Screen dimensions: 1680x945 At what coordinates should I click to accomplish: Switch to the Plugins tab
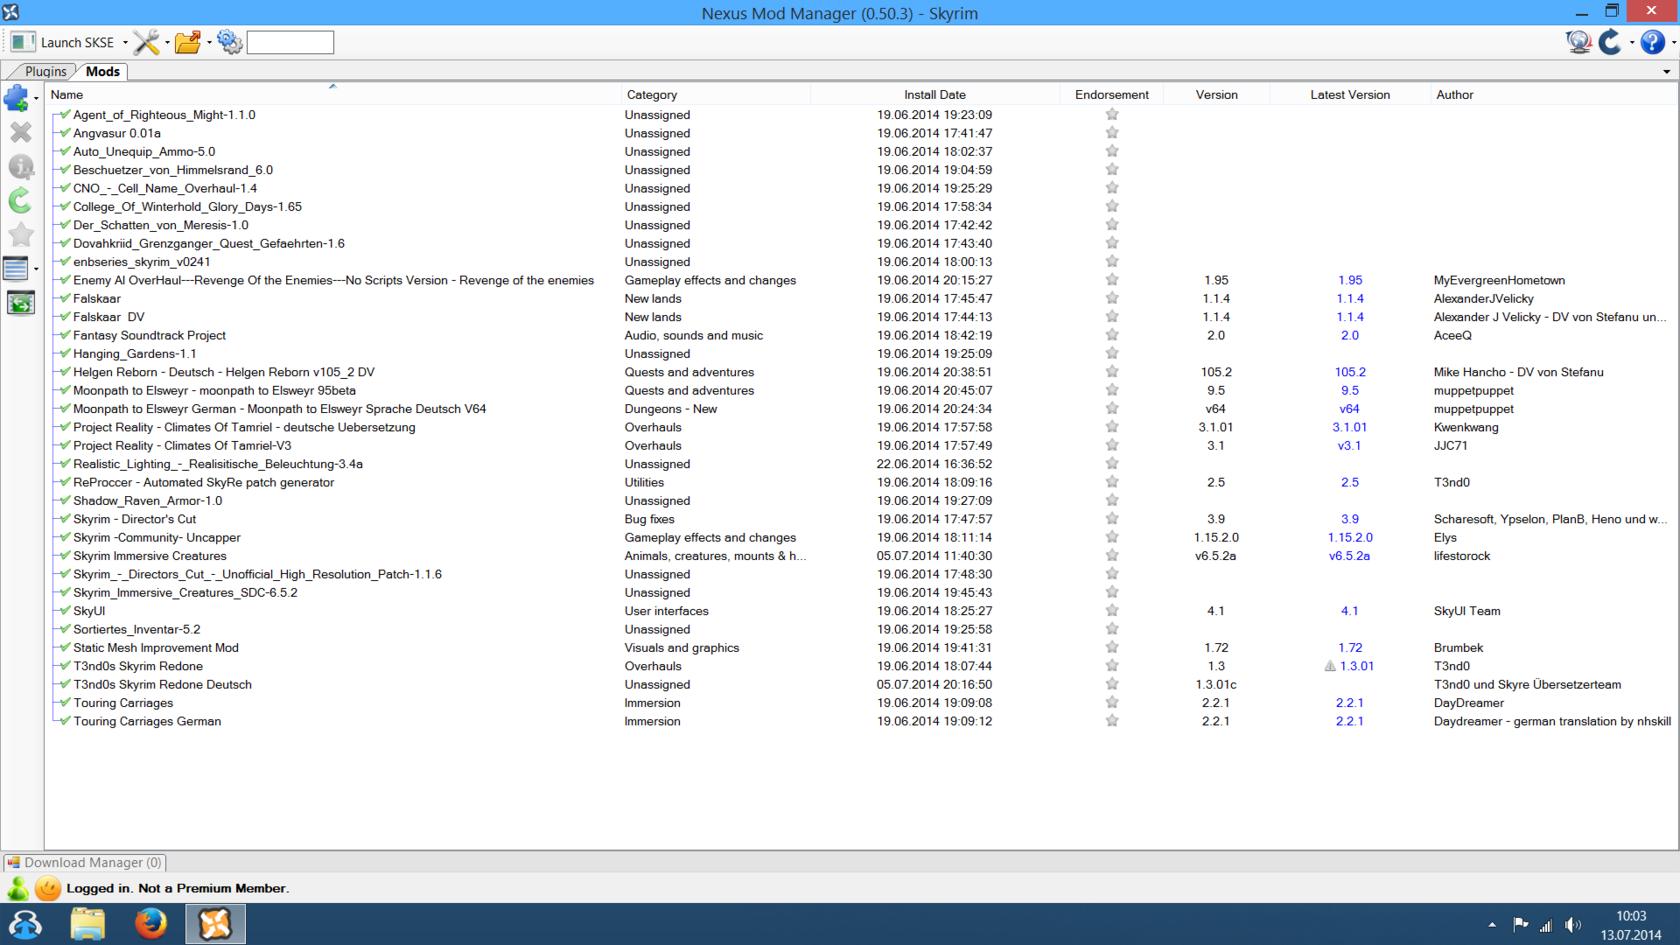click(x=45, y=71)
